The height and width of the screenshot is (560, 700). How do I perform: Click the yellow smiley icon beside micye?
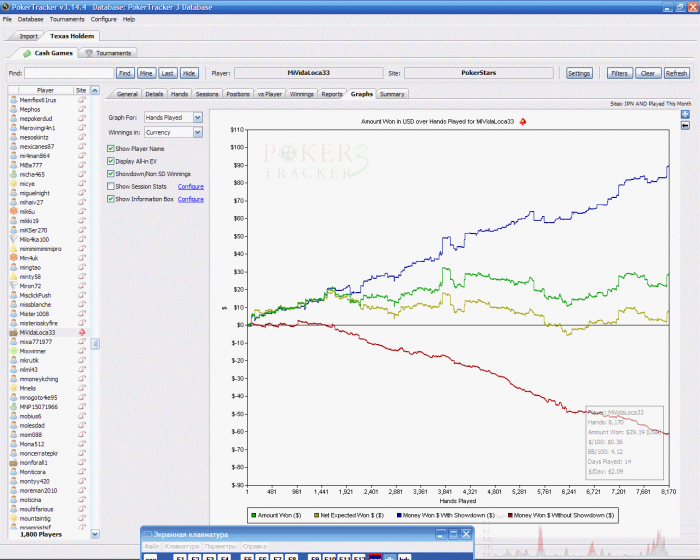14,184
